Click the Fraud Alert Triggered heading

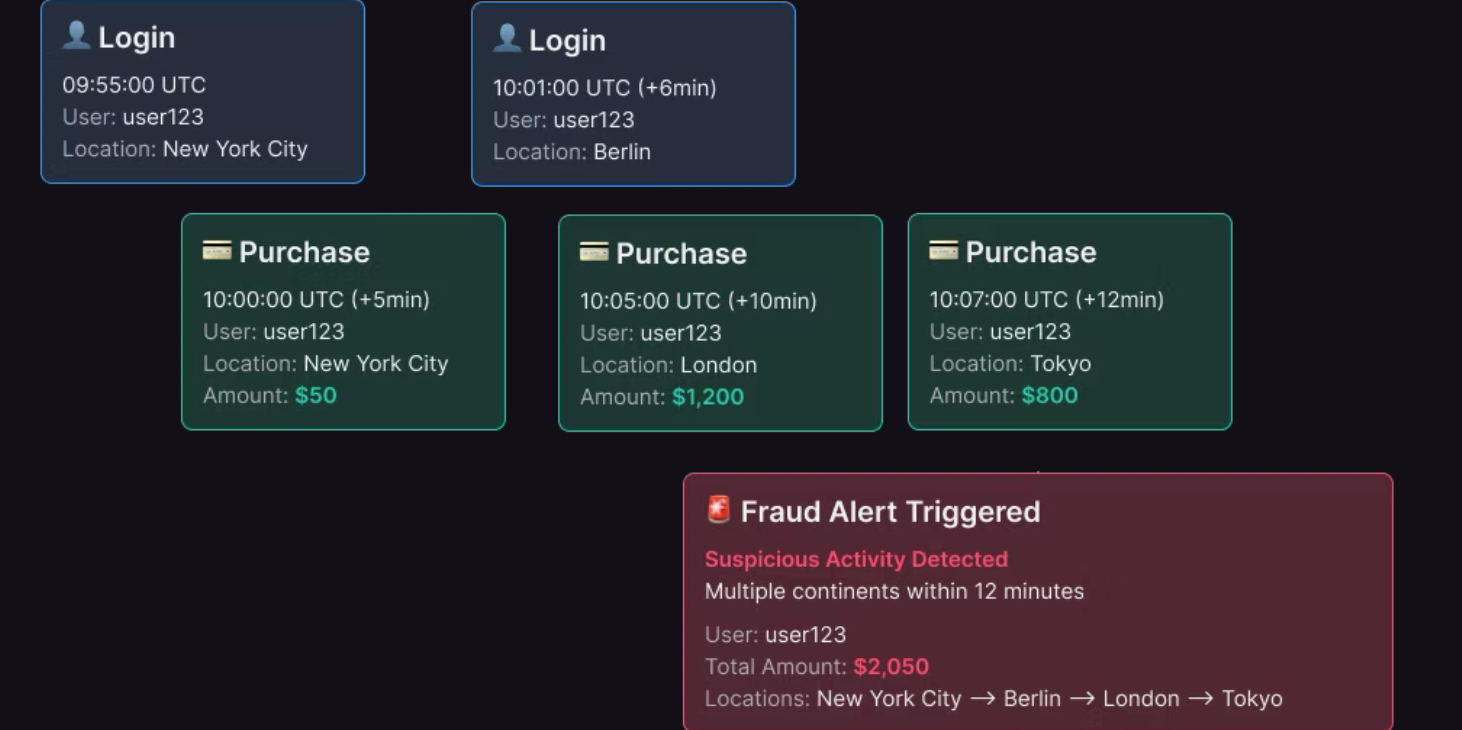click(x=890, y=512)
